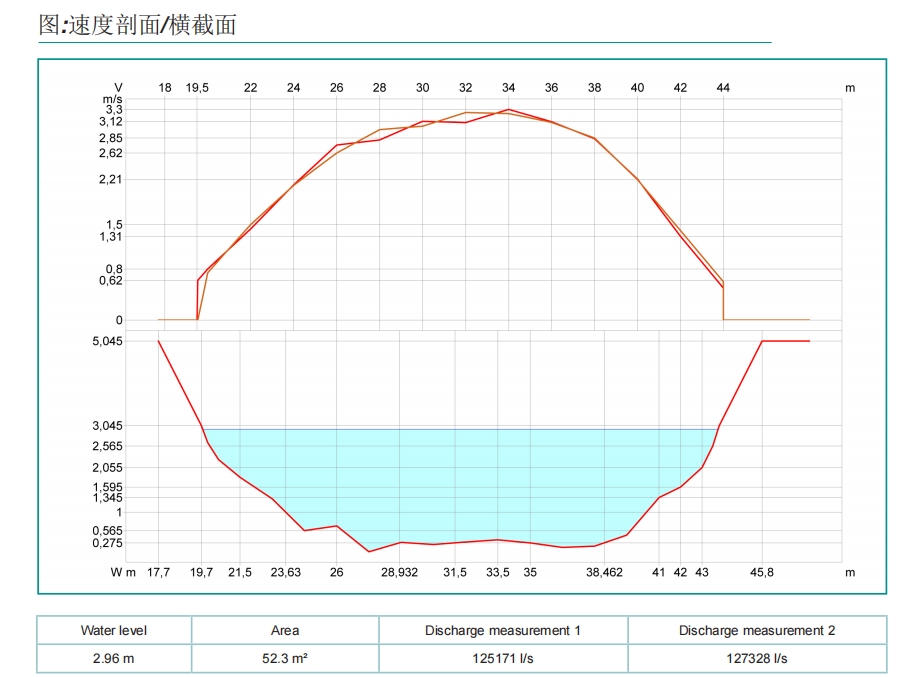Screen dimensions: 906x677
Task: Click the '3,045' depth axis label
Action: point(107,426)
